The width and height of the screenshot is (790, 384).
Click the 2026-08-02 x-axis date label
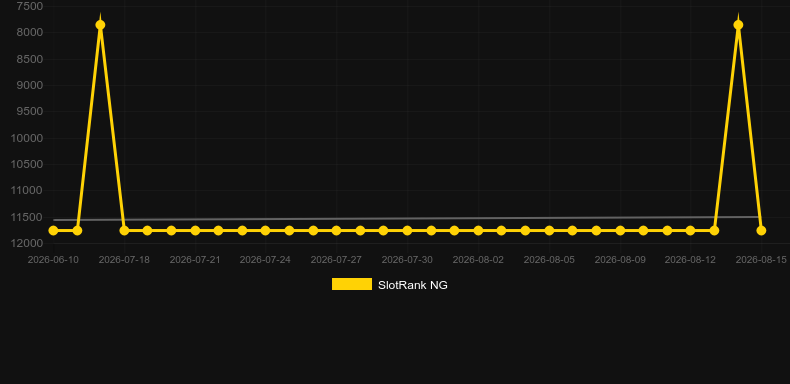click(x=478, y=260)
